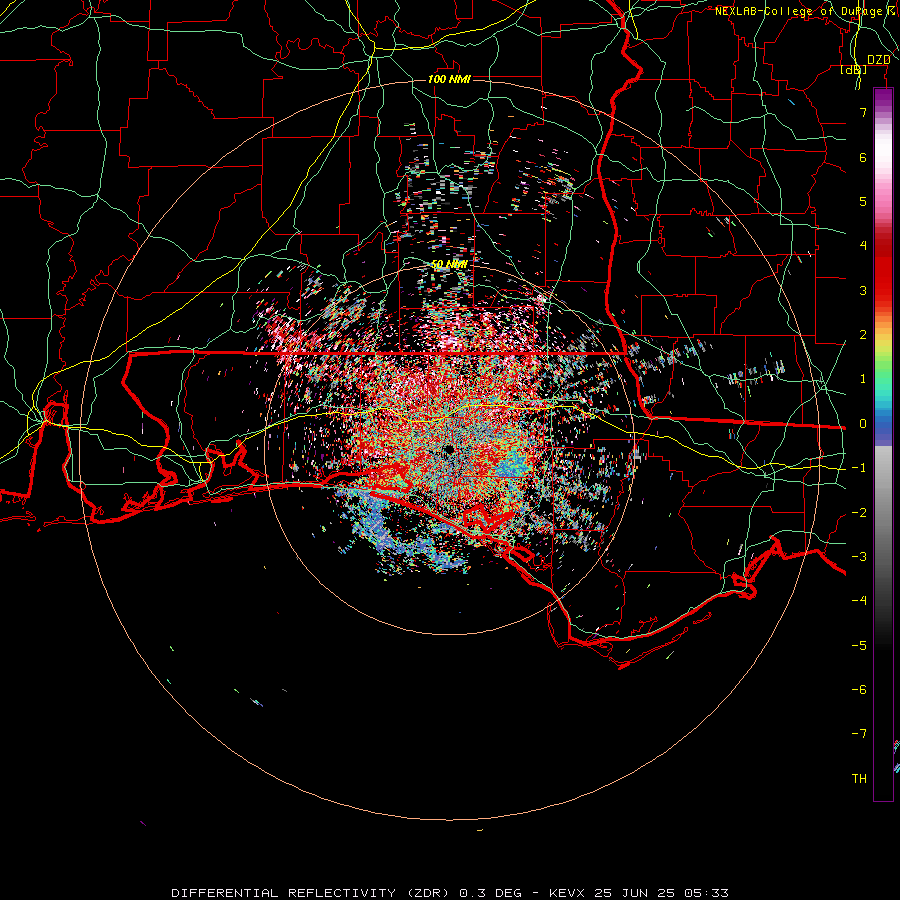Click the DZD product label above color scale
The image size is (900, 900).
(879, 60)
